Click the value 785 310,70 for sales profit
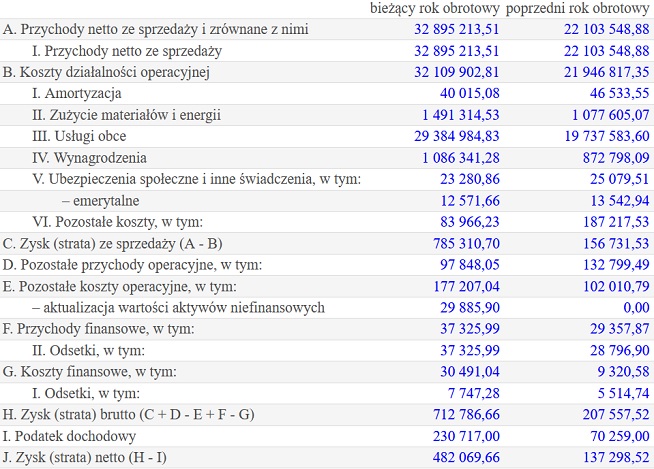This screenshot has height=469, width=654. pos(466,244)
